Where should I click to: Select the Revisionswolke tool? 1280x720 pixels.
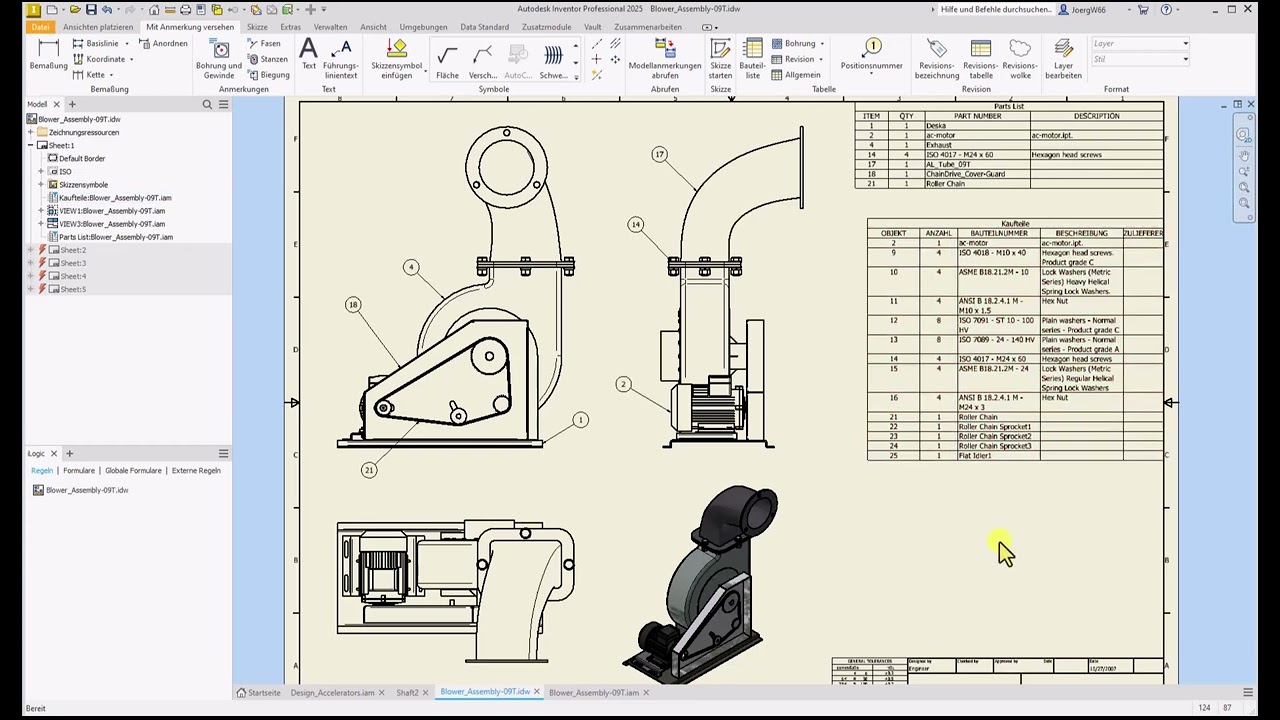click(x=1020, y=60)
